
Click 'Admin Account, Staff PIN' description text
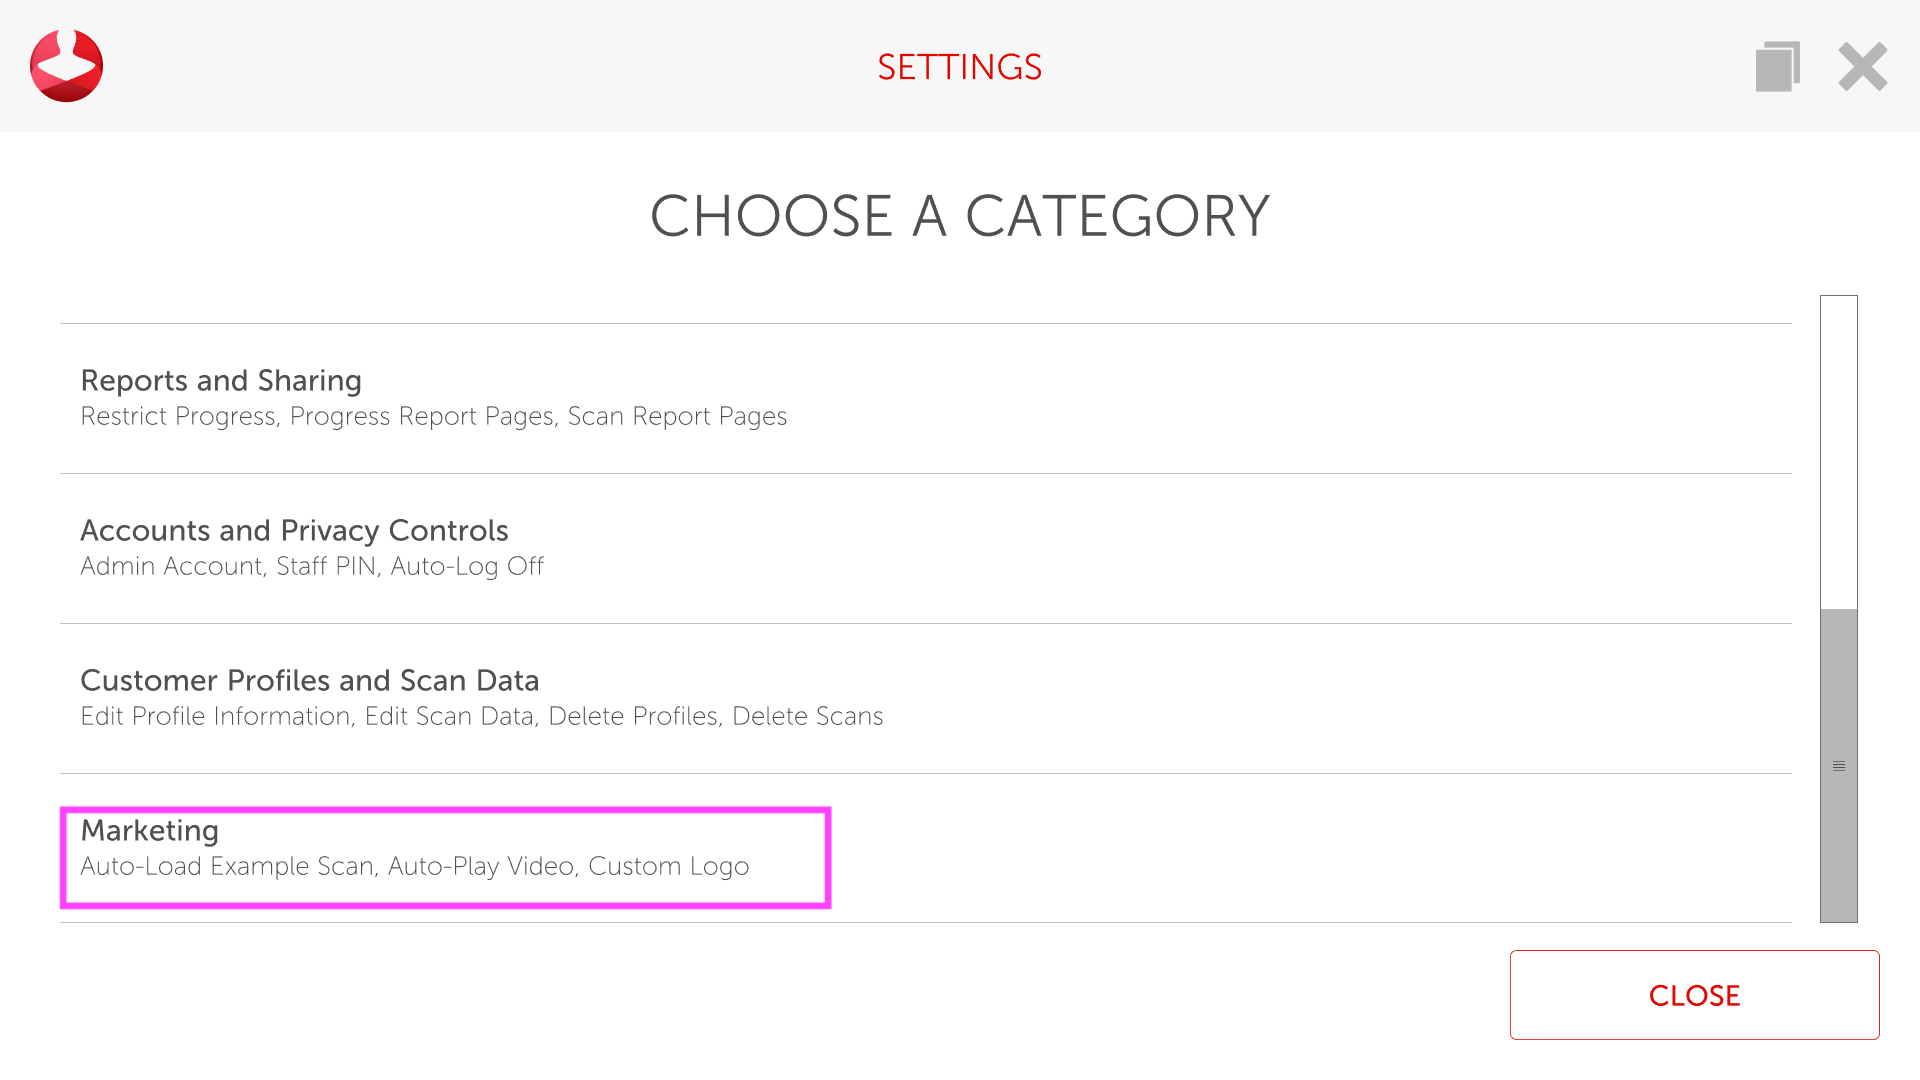tap(229, 567)
